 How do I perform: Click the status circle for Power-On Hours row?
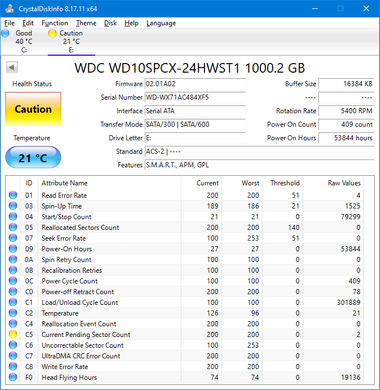pyautogui.click(x=13, y=249)
